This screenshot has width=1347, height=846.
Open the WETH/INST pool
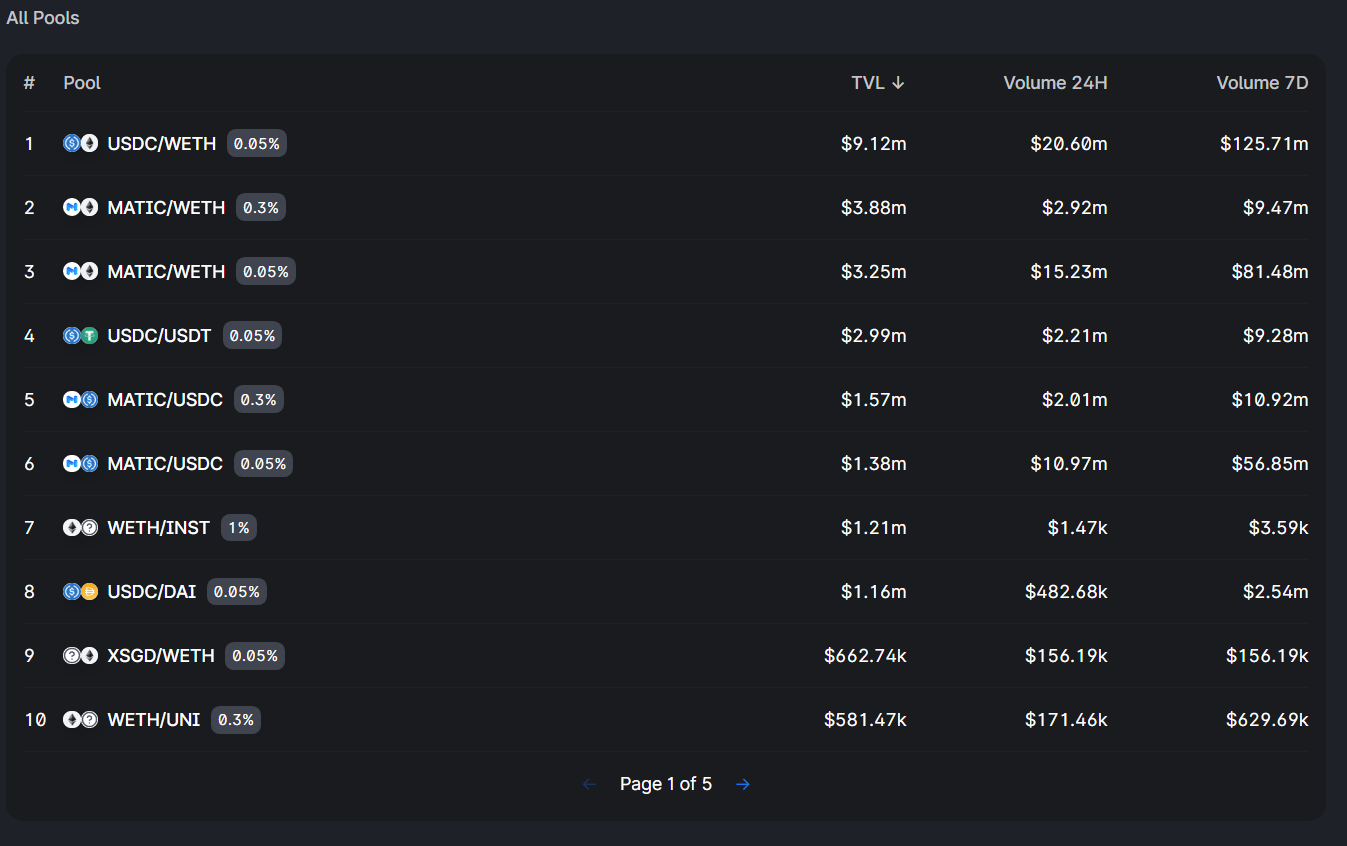tap(666, 527)
